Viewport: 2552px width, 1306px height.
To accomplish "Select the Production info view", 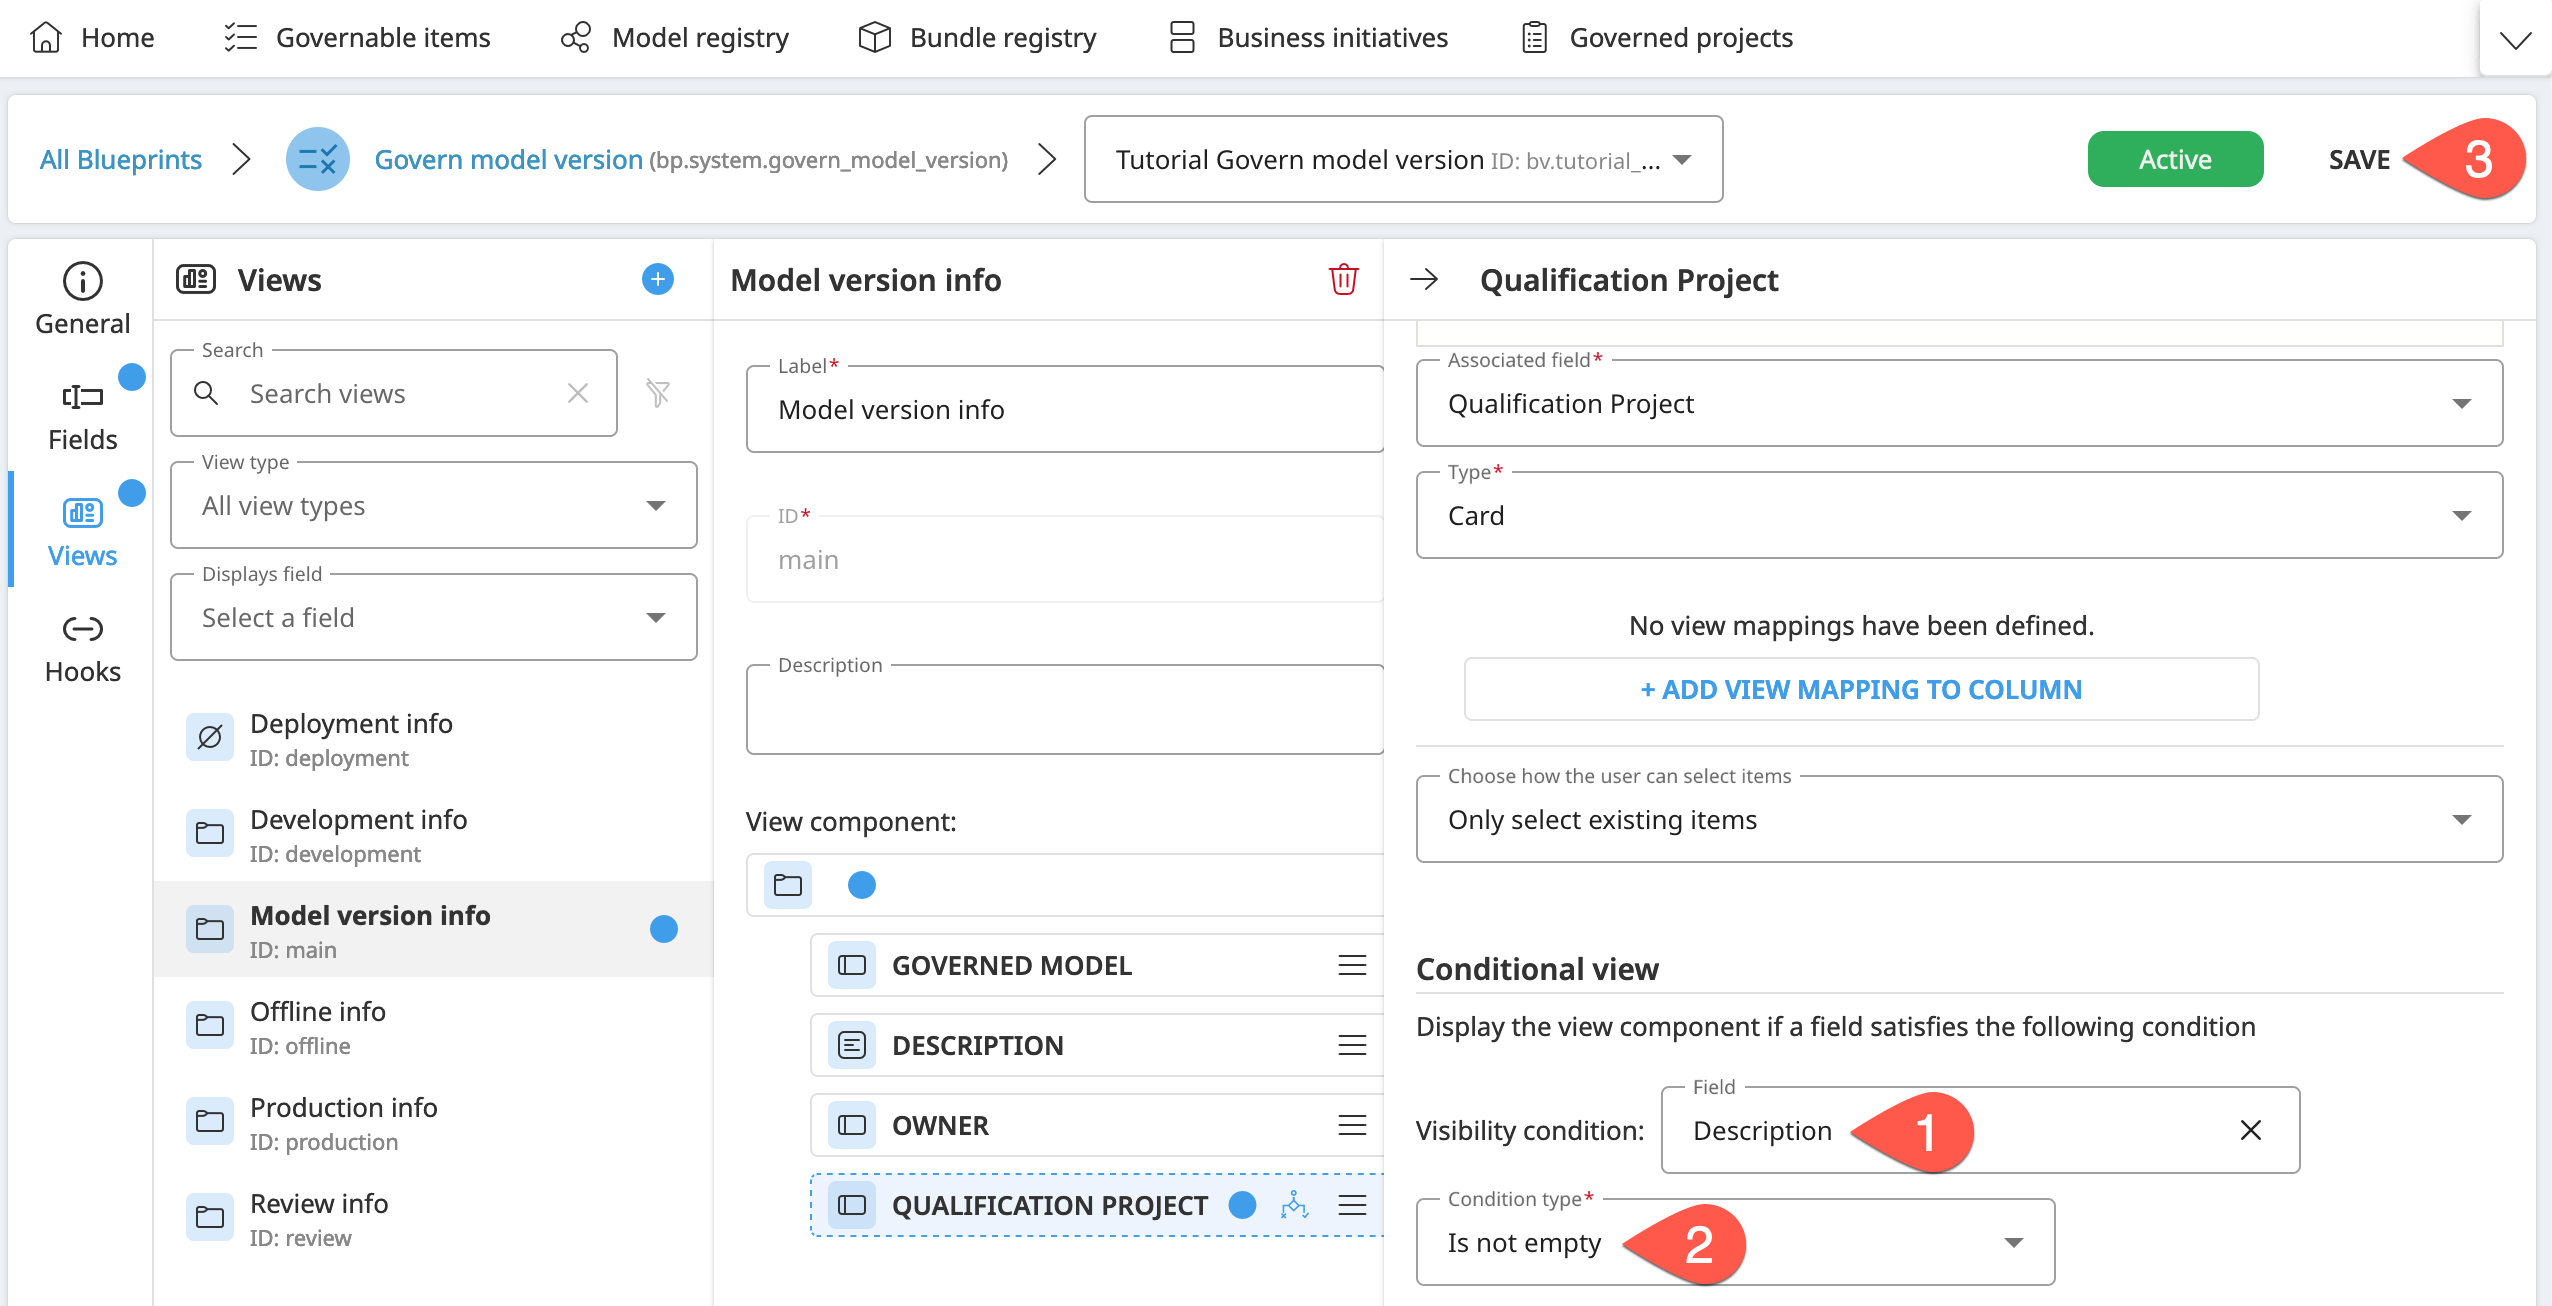I will [433, 1122].
